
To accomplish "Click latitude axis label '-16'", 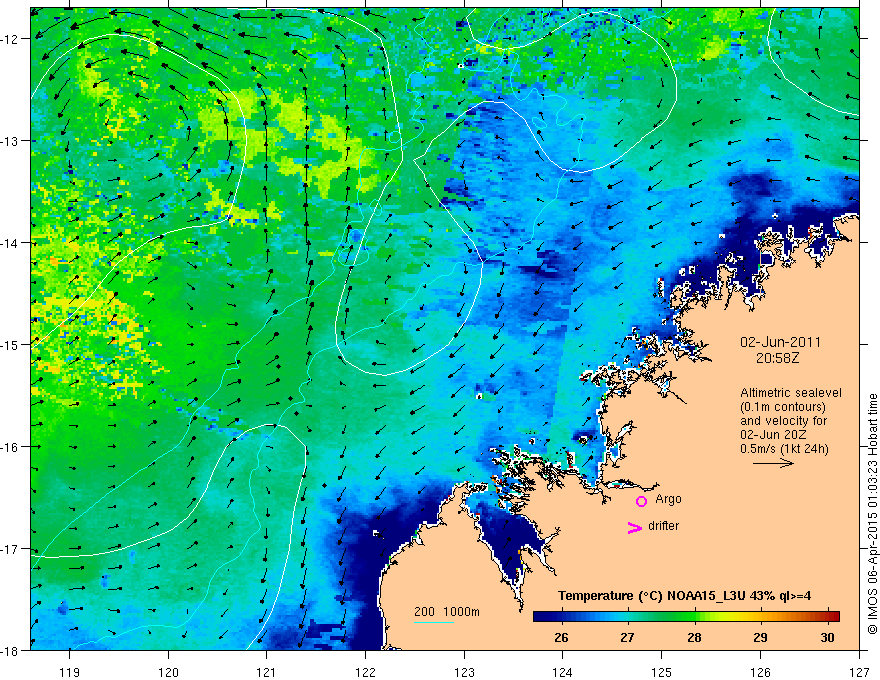I will click(x=10, y=447).
